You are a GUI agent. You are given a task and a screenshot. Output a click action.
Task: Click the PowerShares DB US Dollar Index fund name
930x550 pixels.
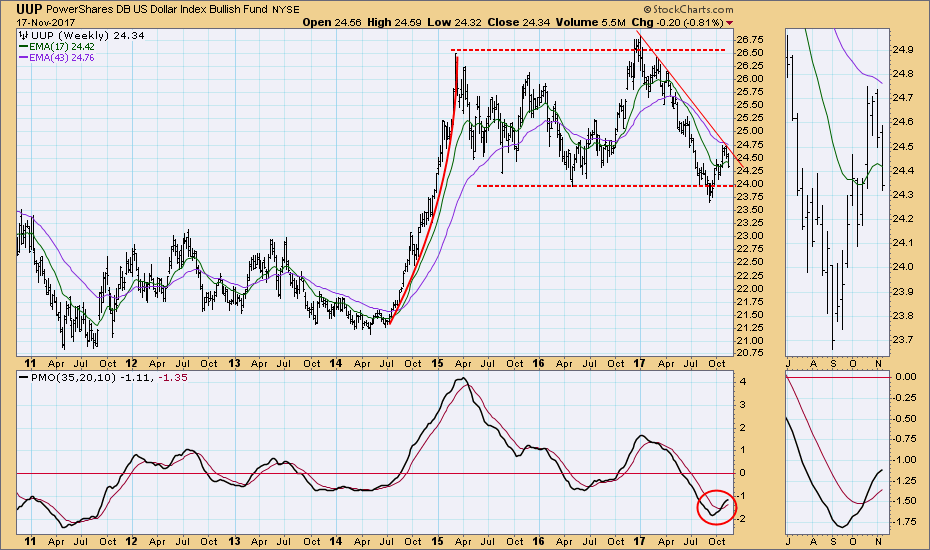point(157,9)
